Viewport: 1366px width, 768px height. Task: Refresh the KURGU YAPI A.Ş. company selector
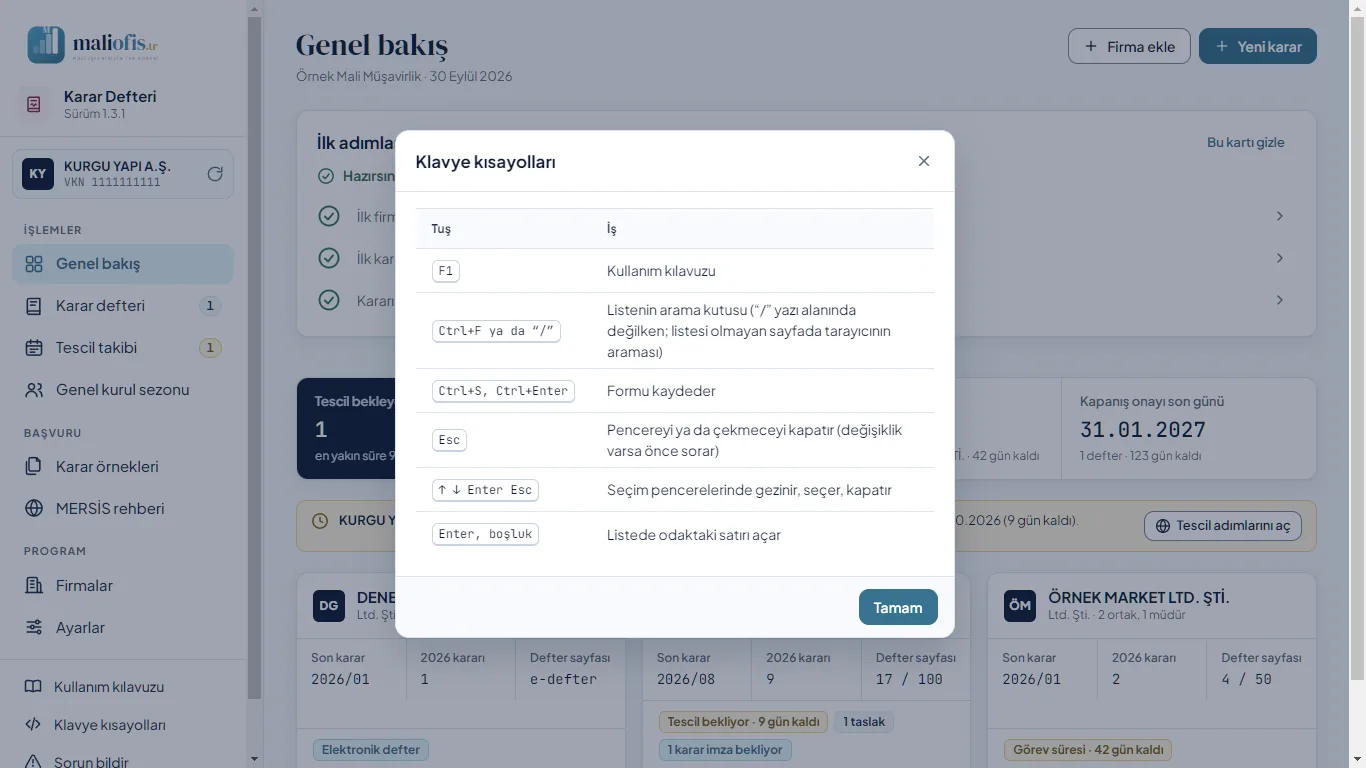215,174
